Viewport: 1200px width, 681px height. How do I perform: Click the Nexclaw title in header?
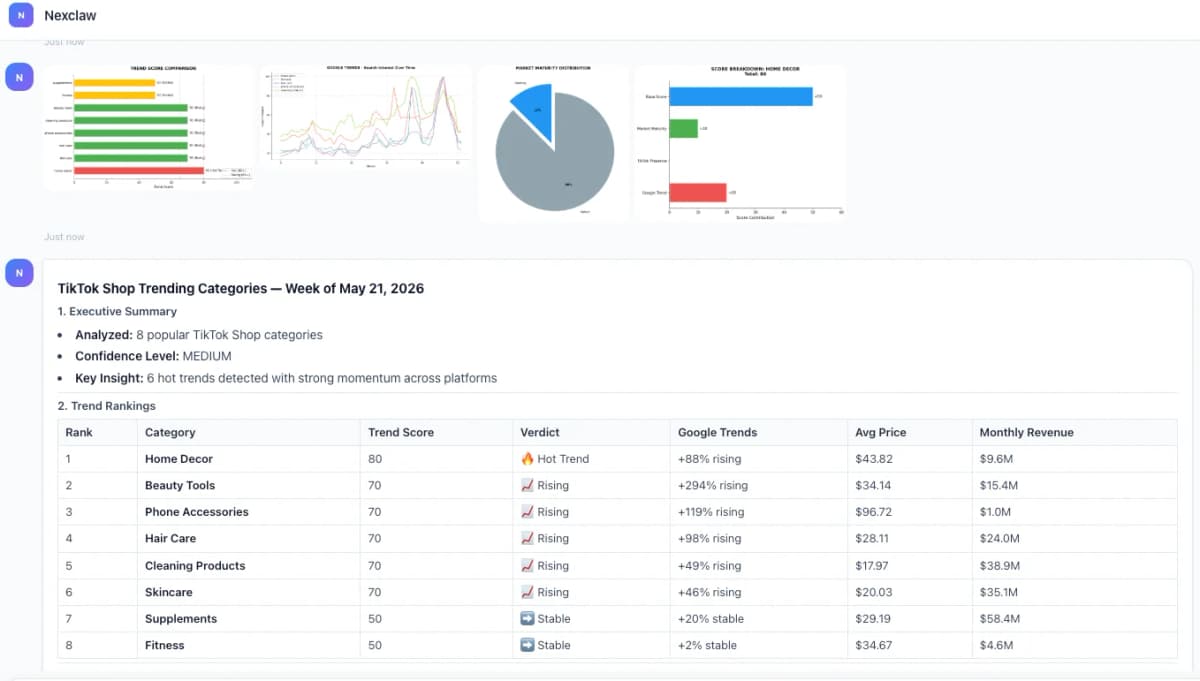70,16
